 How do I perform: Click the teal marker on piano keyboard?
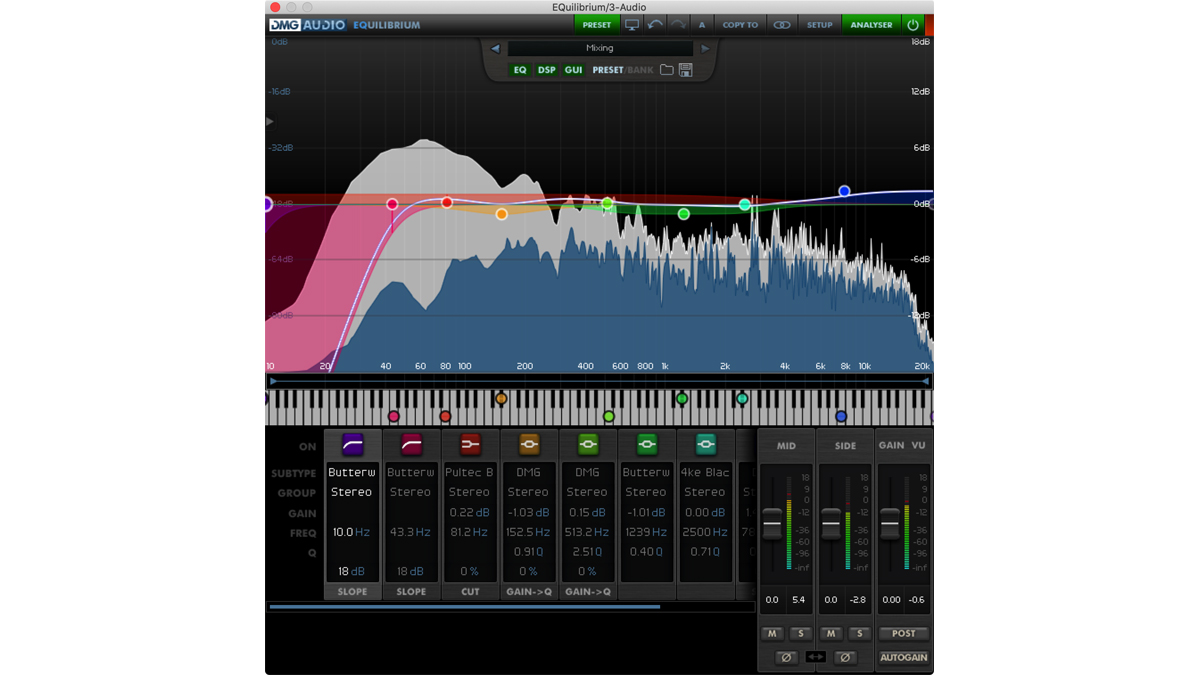(x=742, y=399)
